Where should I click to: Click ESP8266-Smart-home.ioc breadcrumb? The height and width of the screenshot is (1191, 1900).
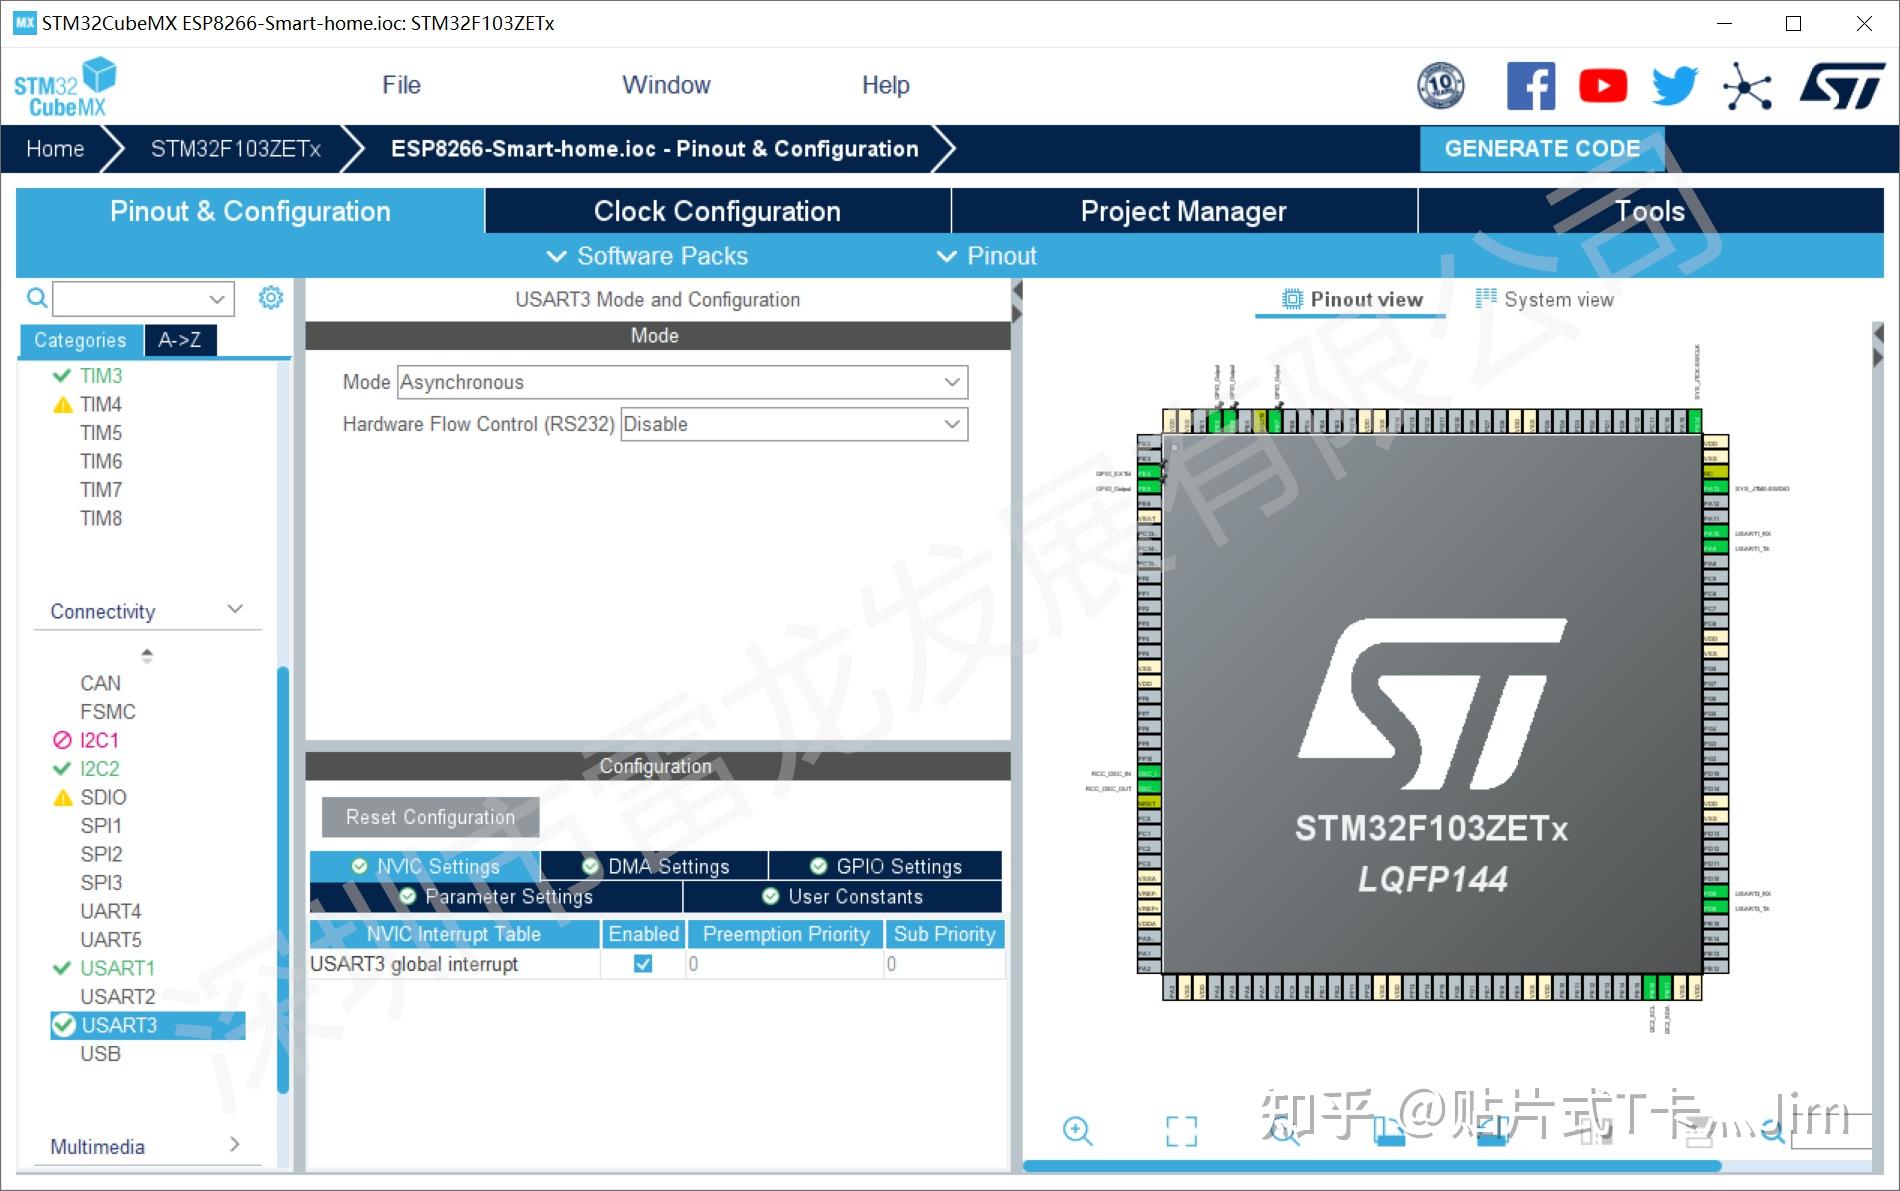[x=654, y=149]
